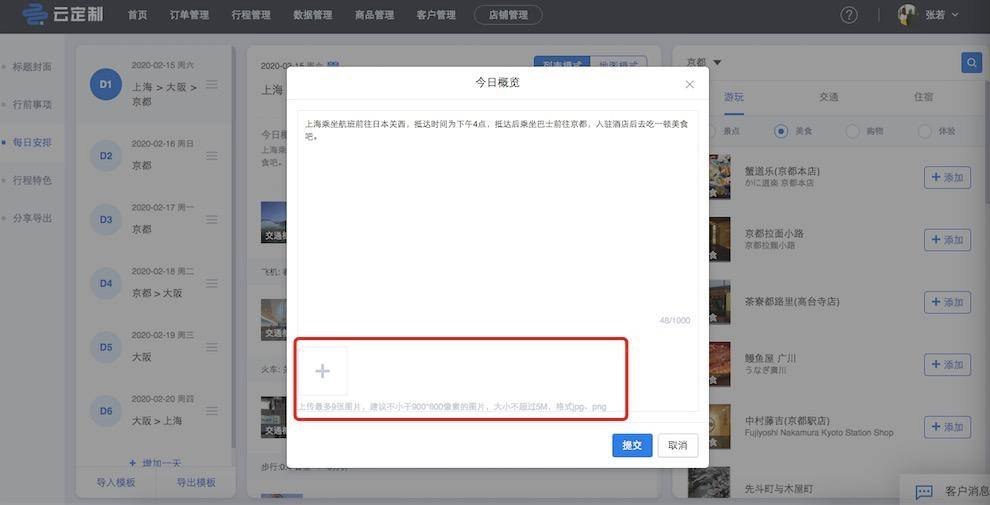The image size is (990, 505).
Task: Click the 导出模板 button
Action: click(196, 482)
